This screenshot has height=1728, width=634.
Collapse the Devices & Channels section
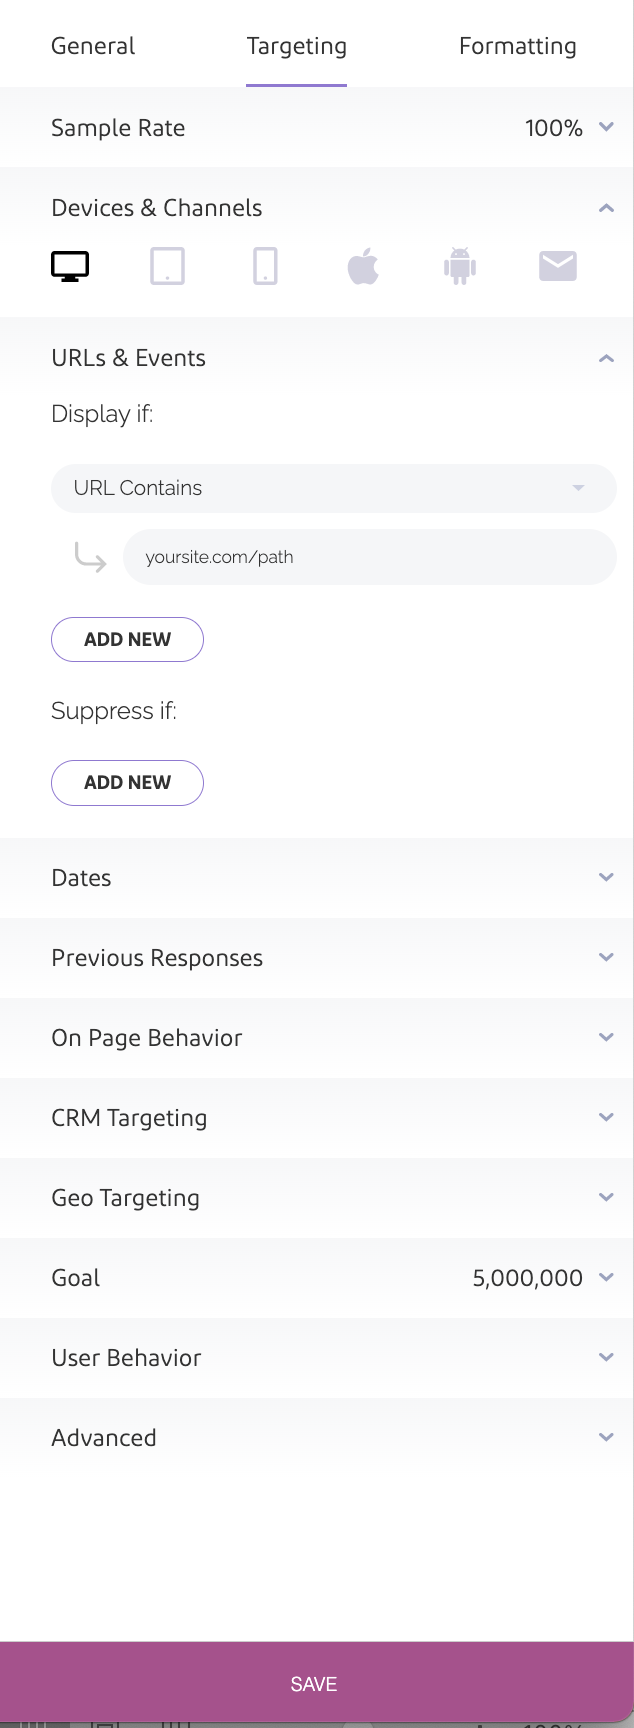tap(605, 208)
